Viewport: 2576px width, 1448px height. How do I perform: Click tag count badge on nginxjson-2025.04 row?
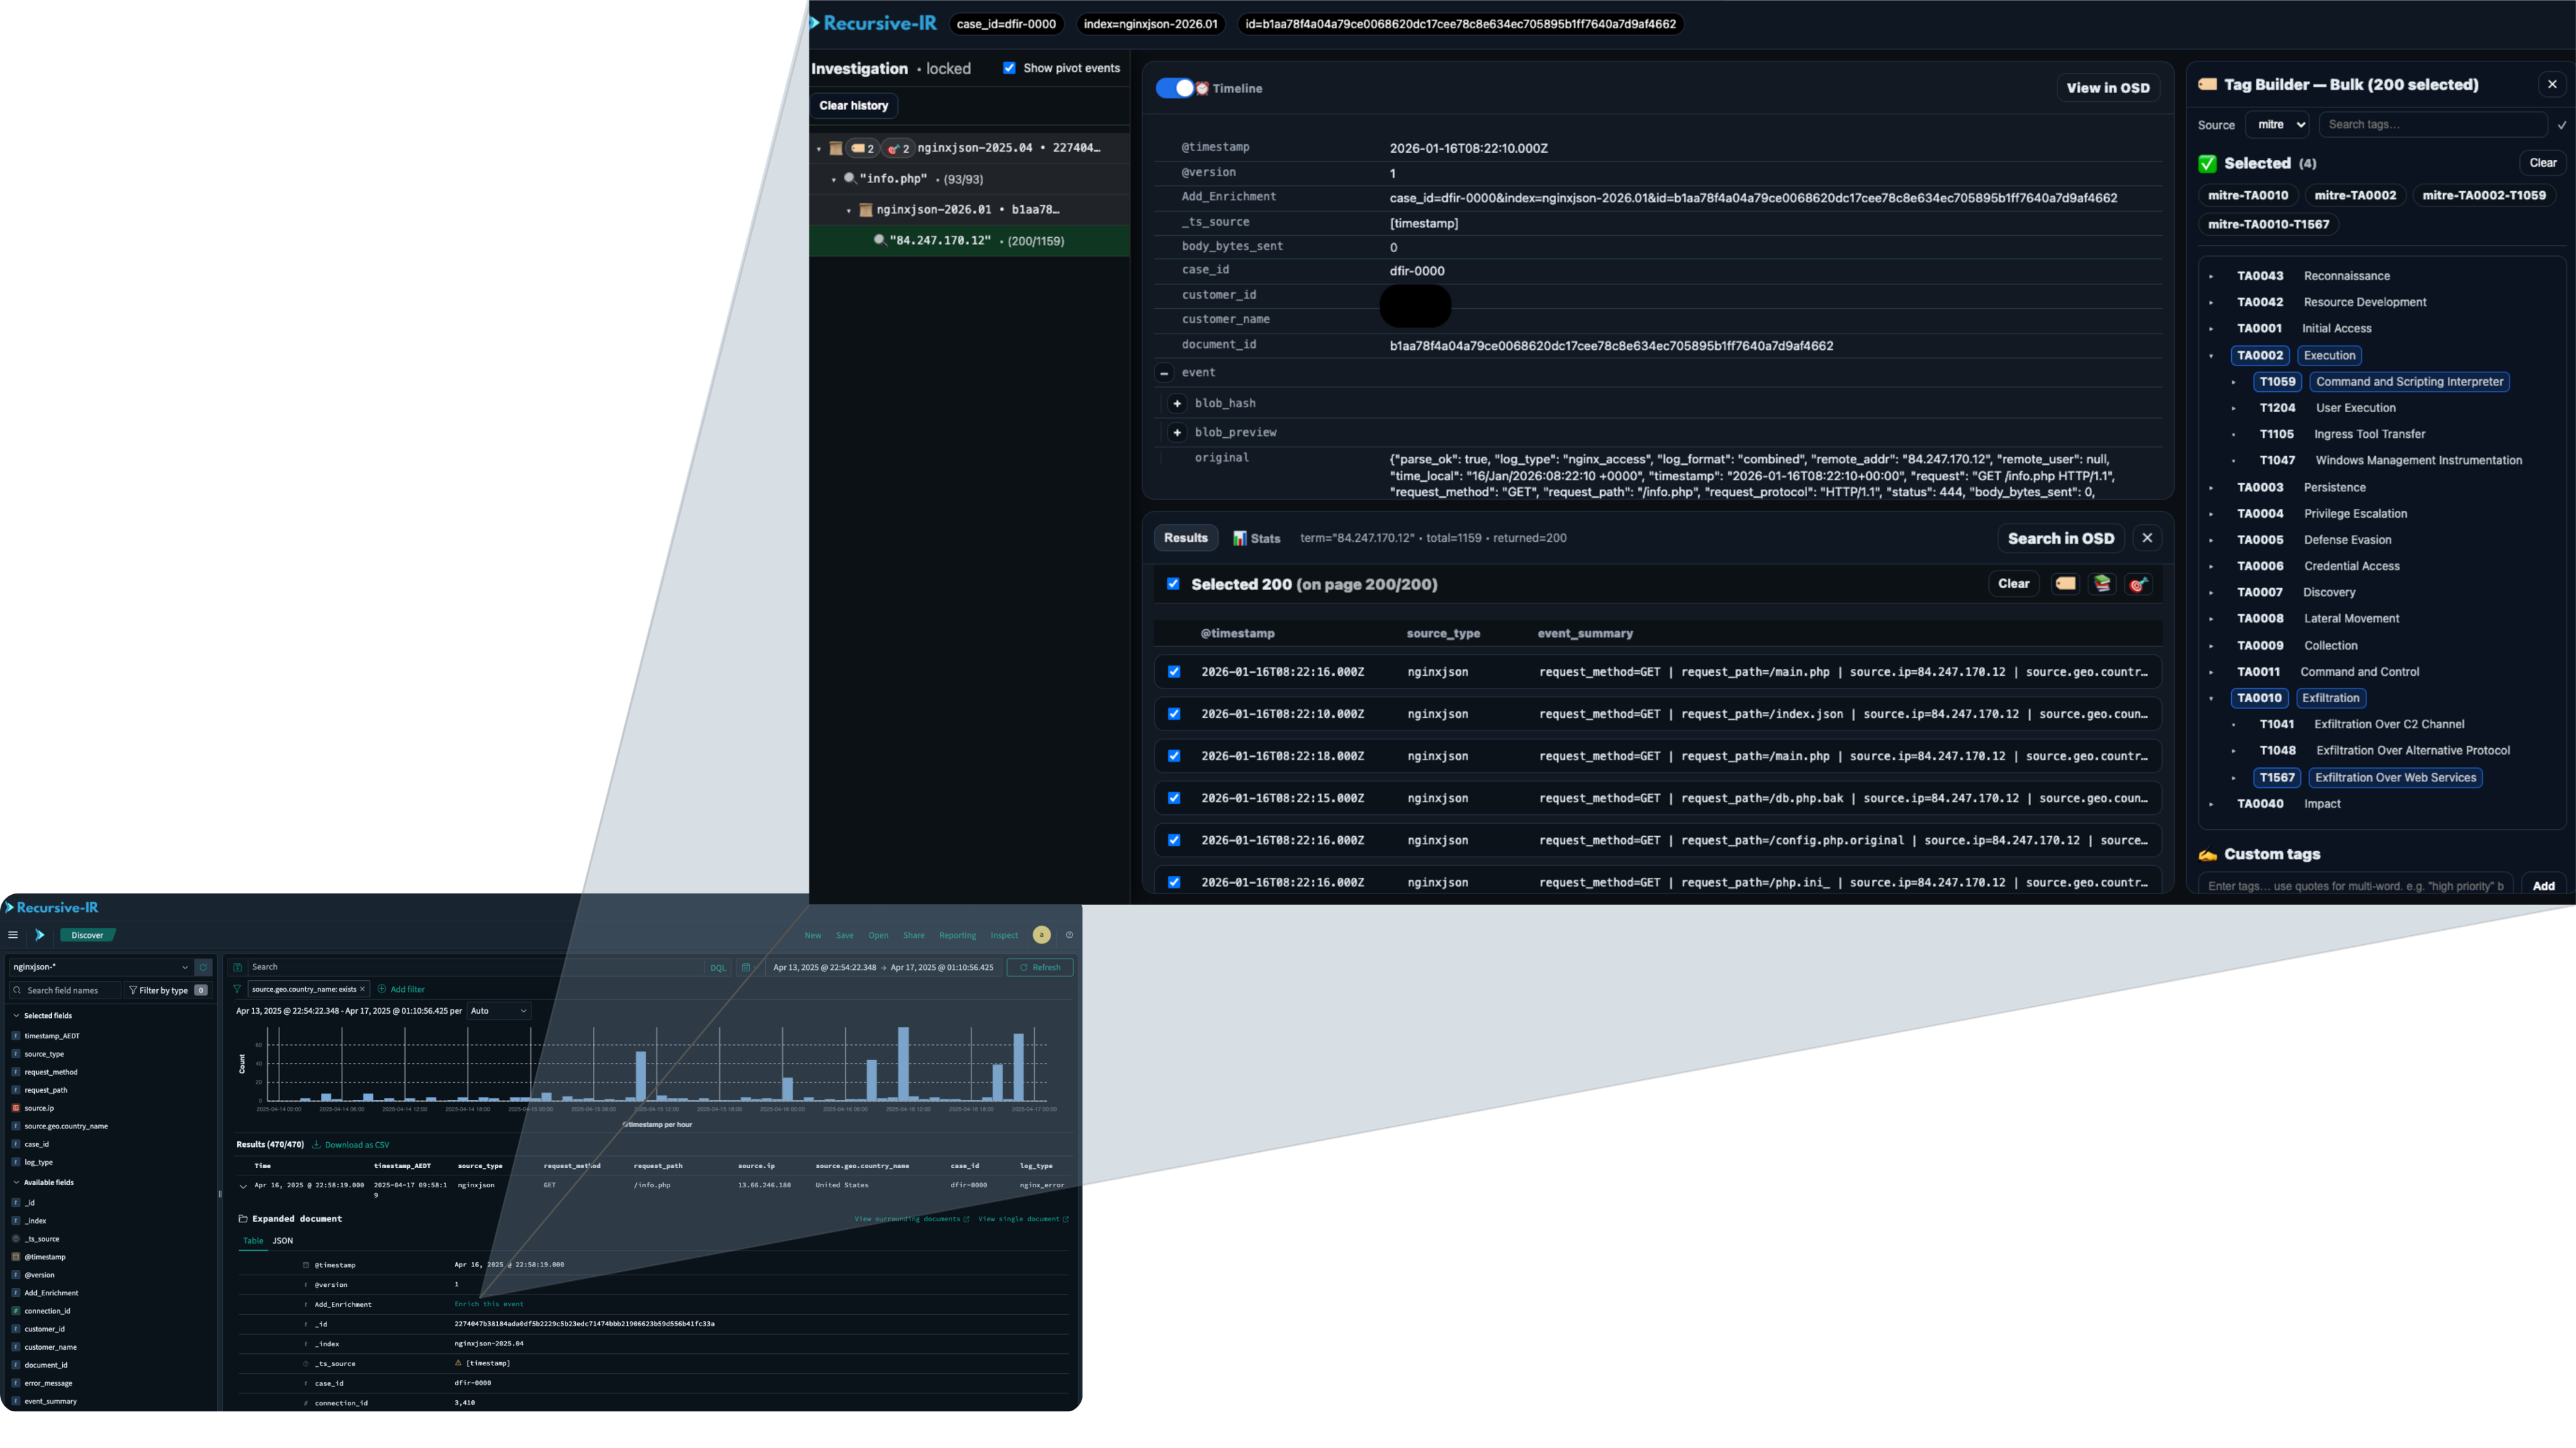click(x=862, y=148)
